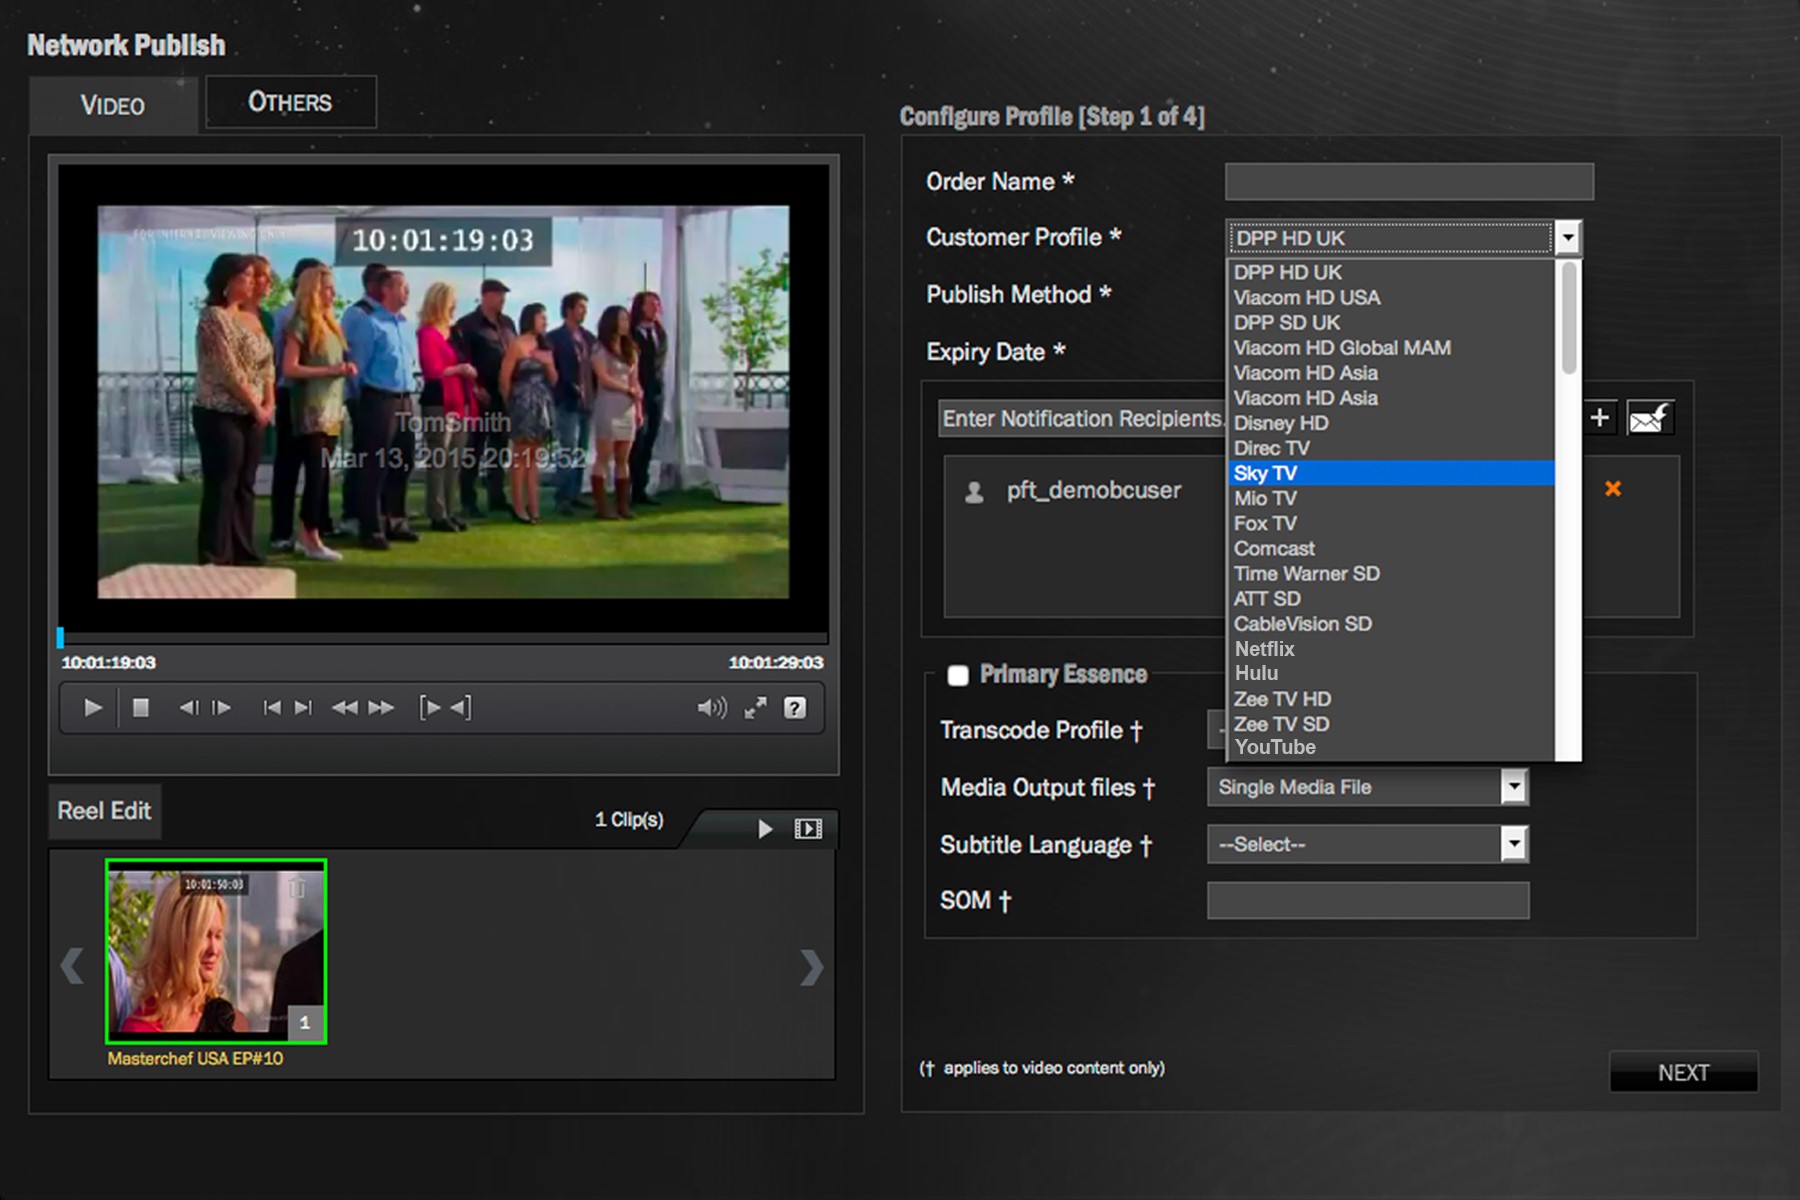
Task: Choose Zee TV HD option
Action: [1391, 699]
